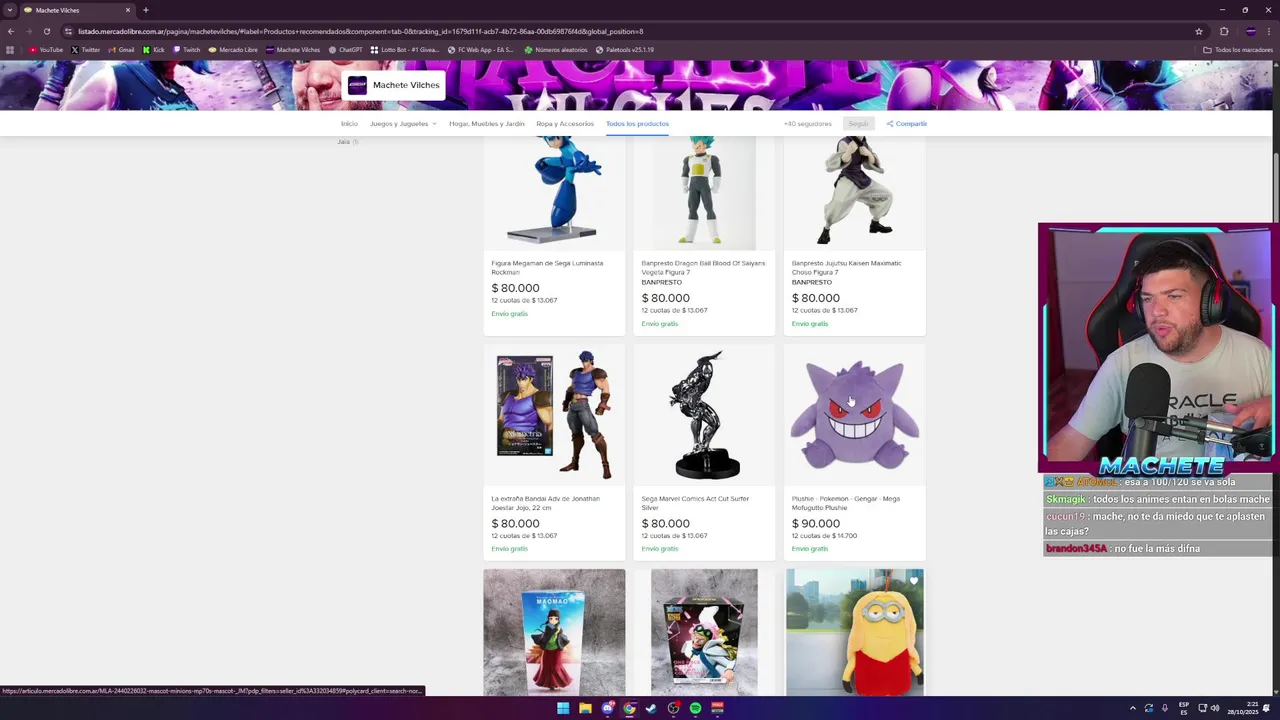
Task: Open the Chrome extensions puzzle icon
Action: click(1223, 31)
